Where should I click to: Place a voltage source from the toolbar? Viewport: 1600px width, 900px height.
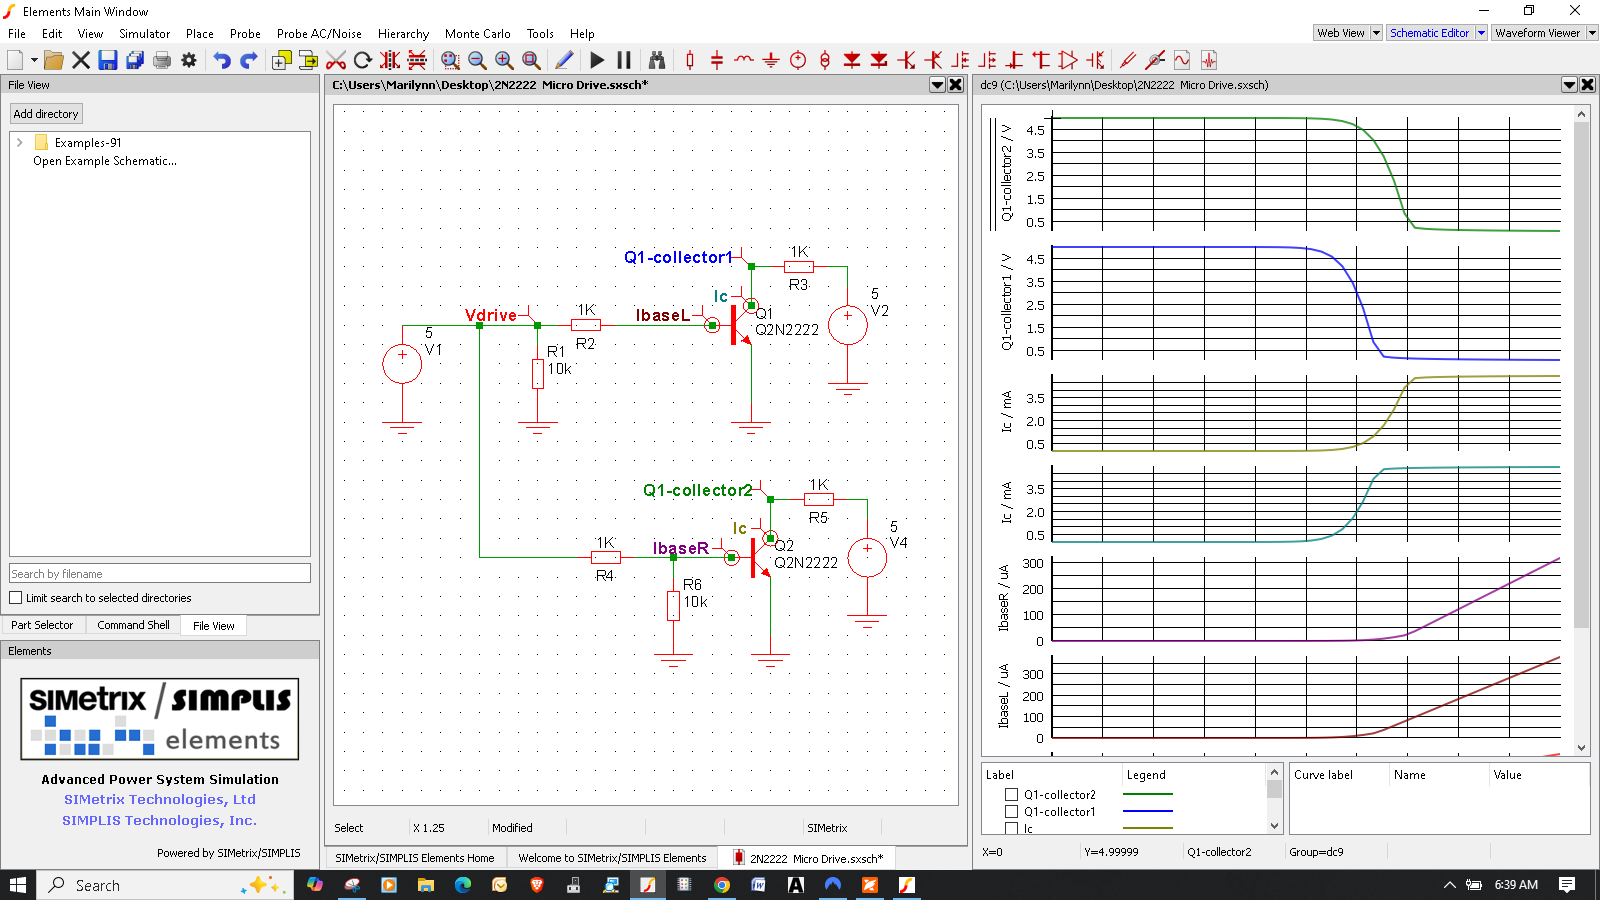(798, 60)
